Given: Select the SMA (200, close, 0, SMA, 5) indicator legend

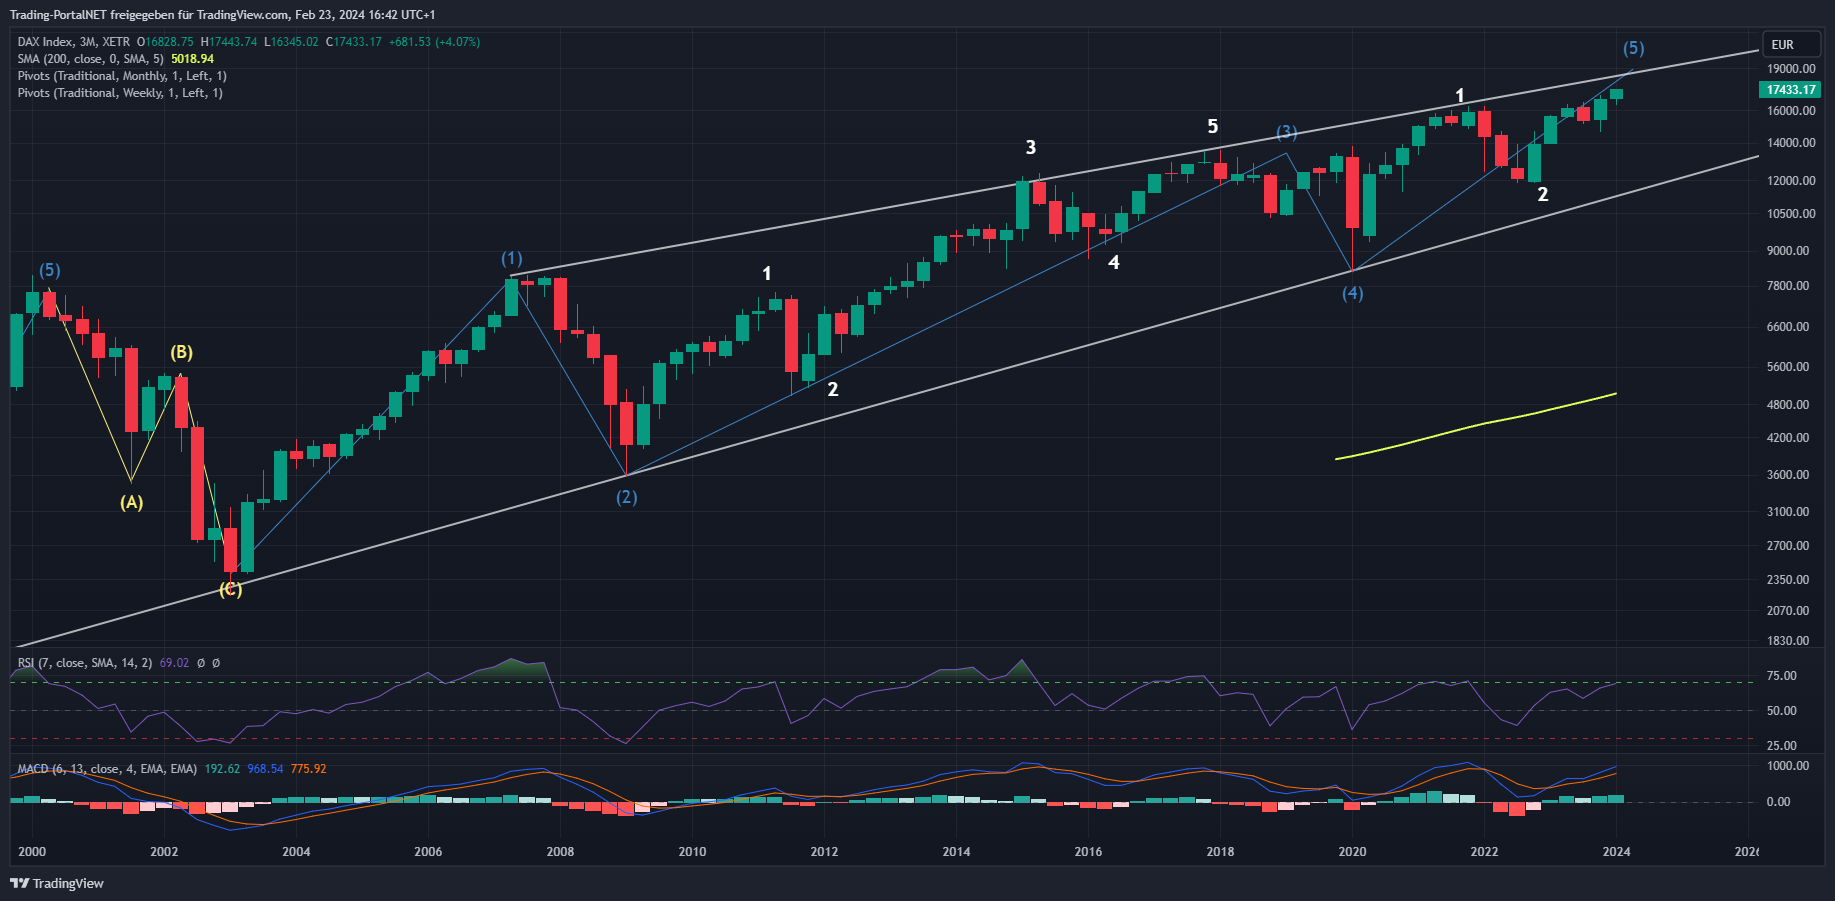Looking at the screenshot, I should (x=91, y=59).
